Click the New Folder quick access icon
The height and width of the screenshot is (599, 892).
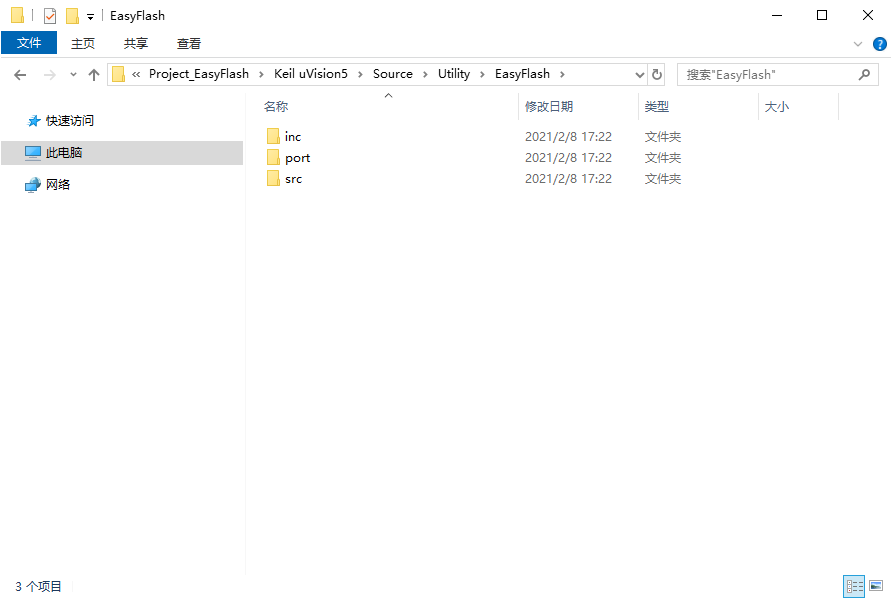(72, 16)
